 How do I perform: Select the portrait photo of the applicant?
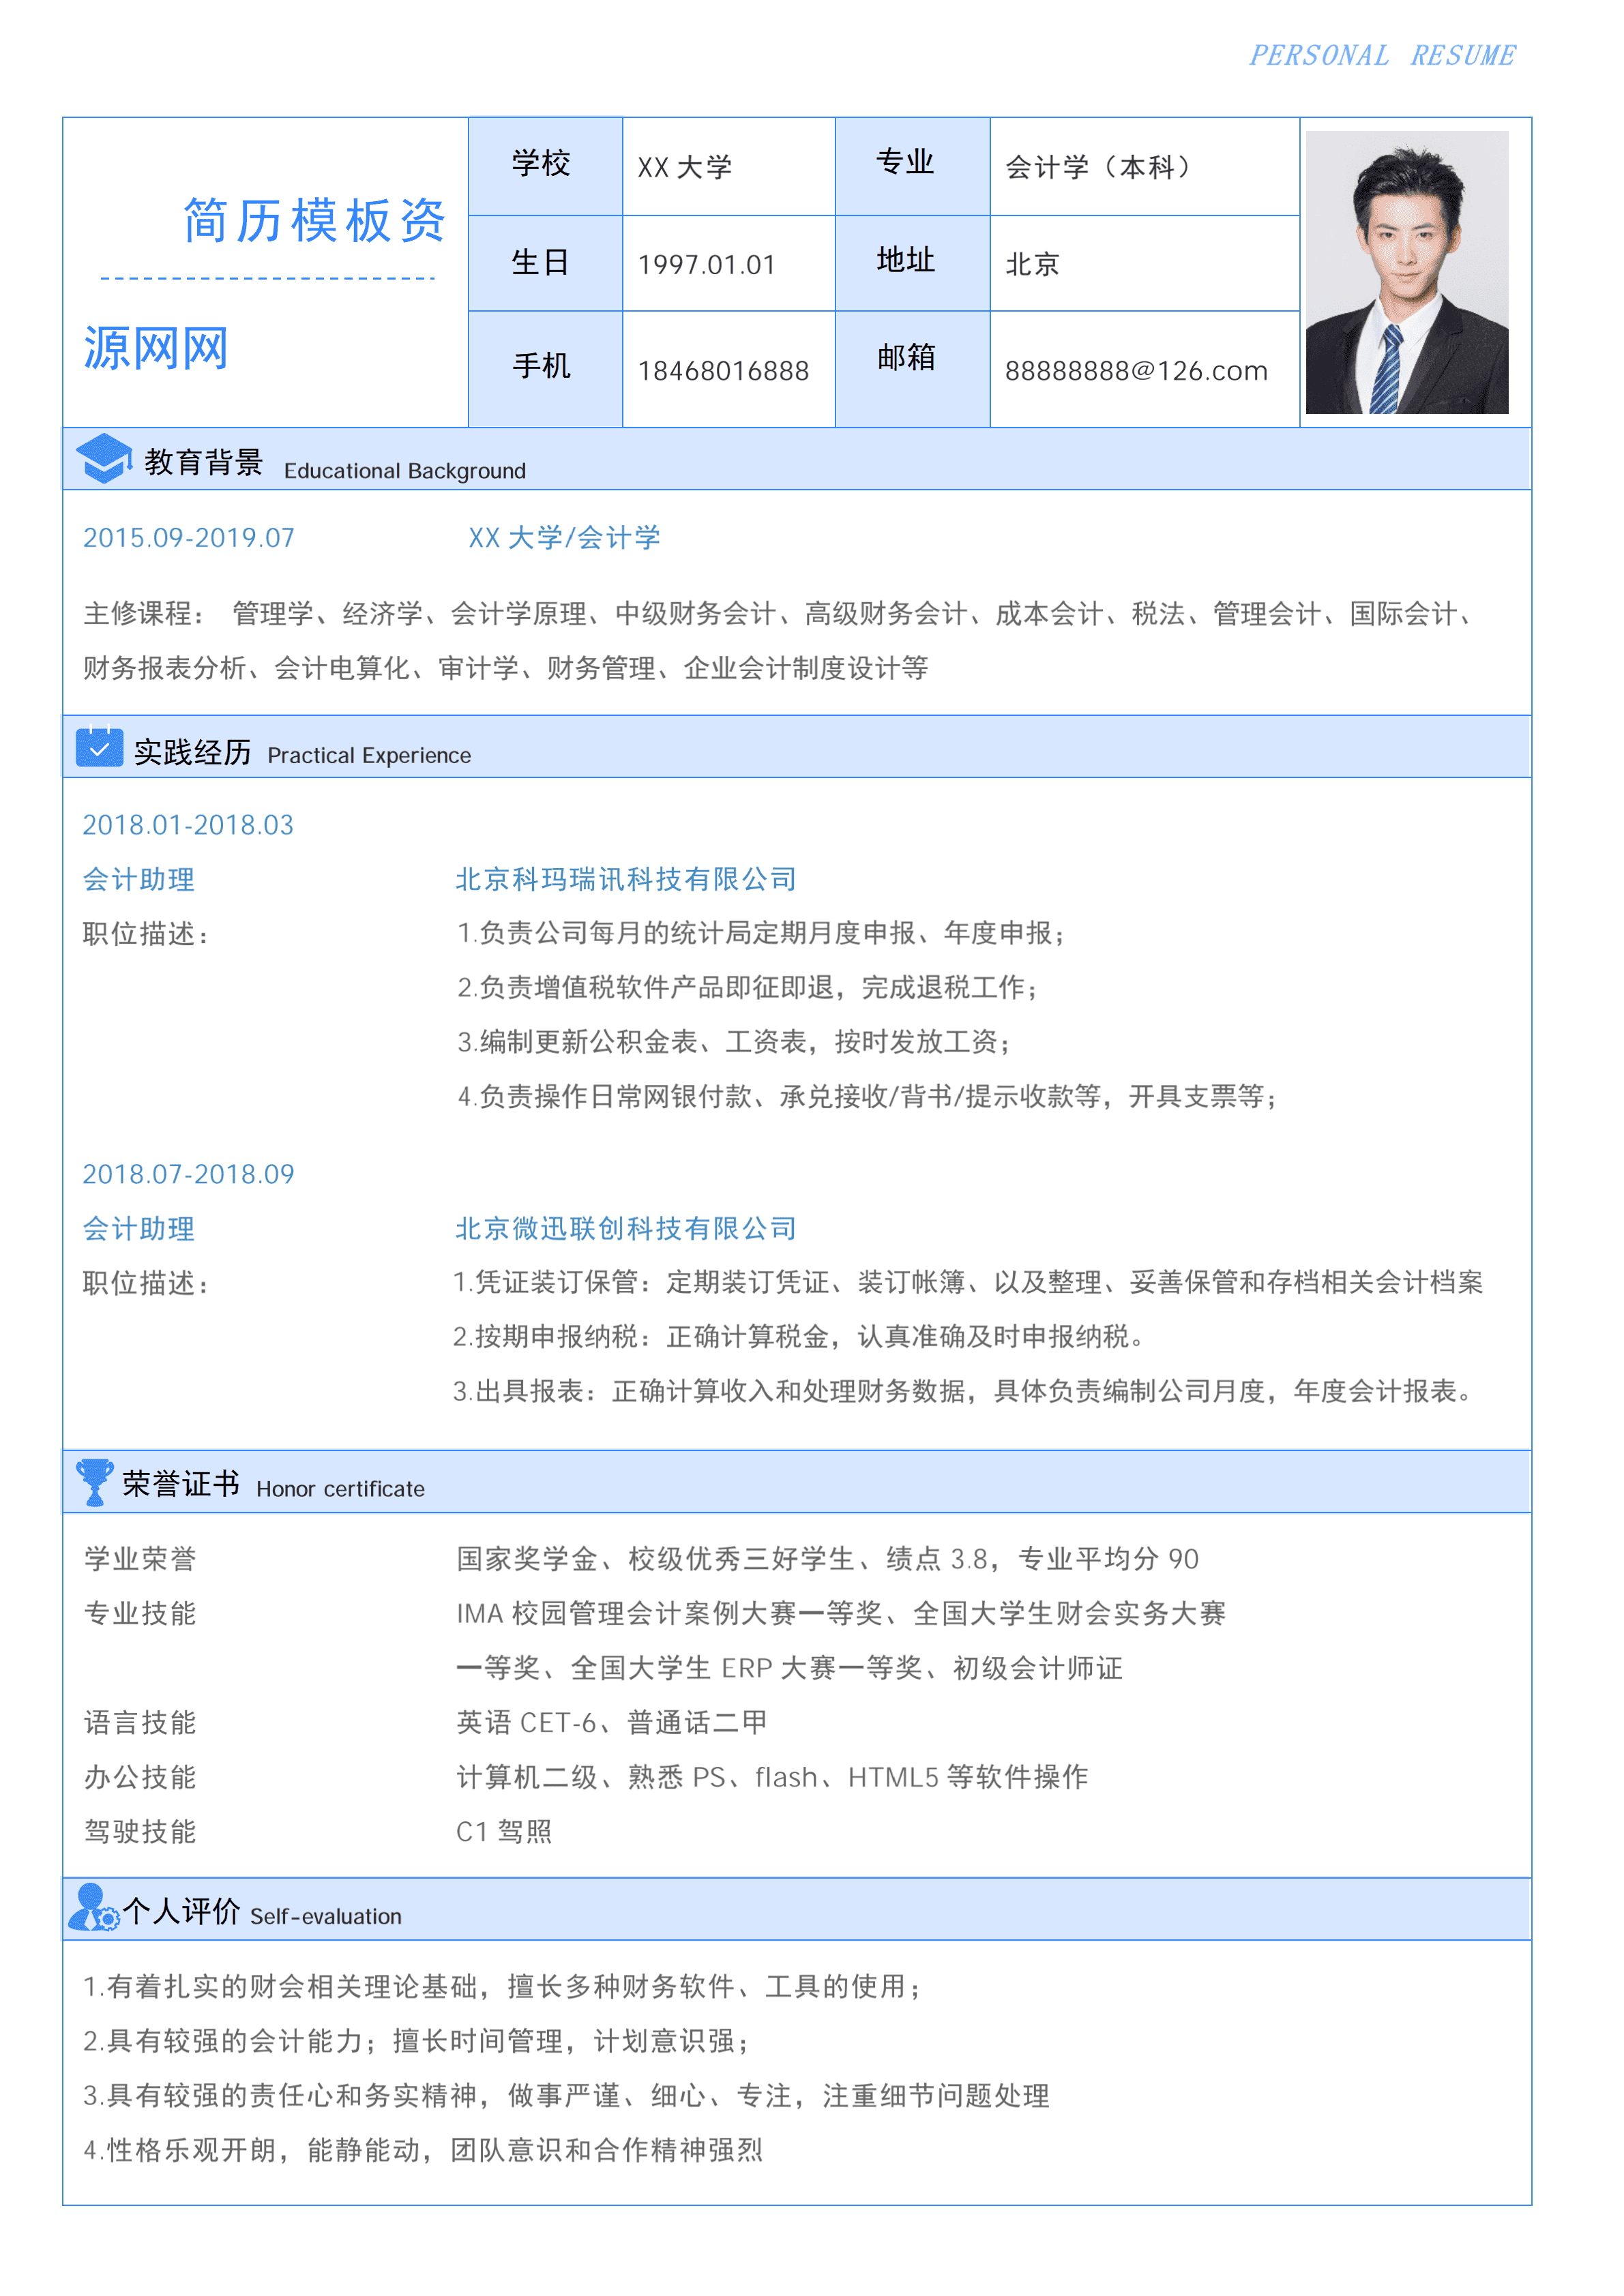(x=1406, y=272)
